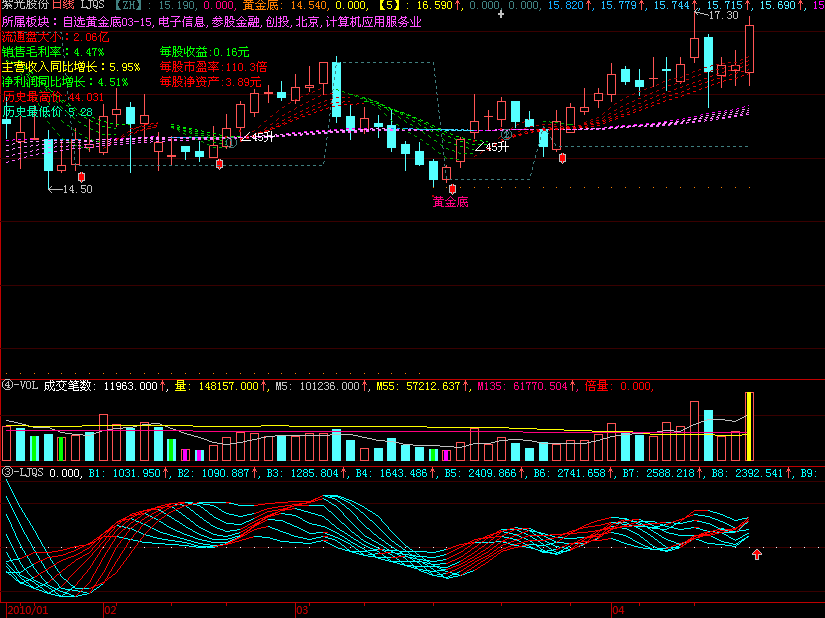Click the 17.30 high price label
The width and height of the screenshot is (825, 618).
click(x=722, y=15)
